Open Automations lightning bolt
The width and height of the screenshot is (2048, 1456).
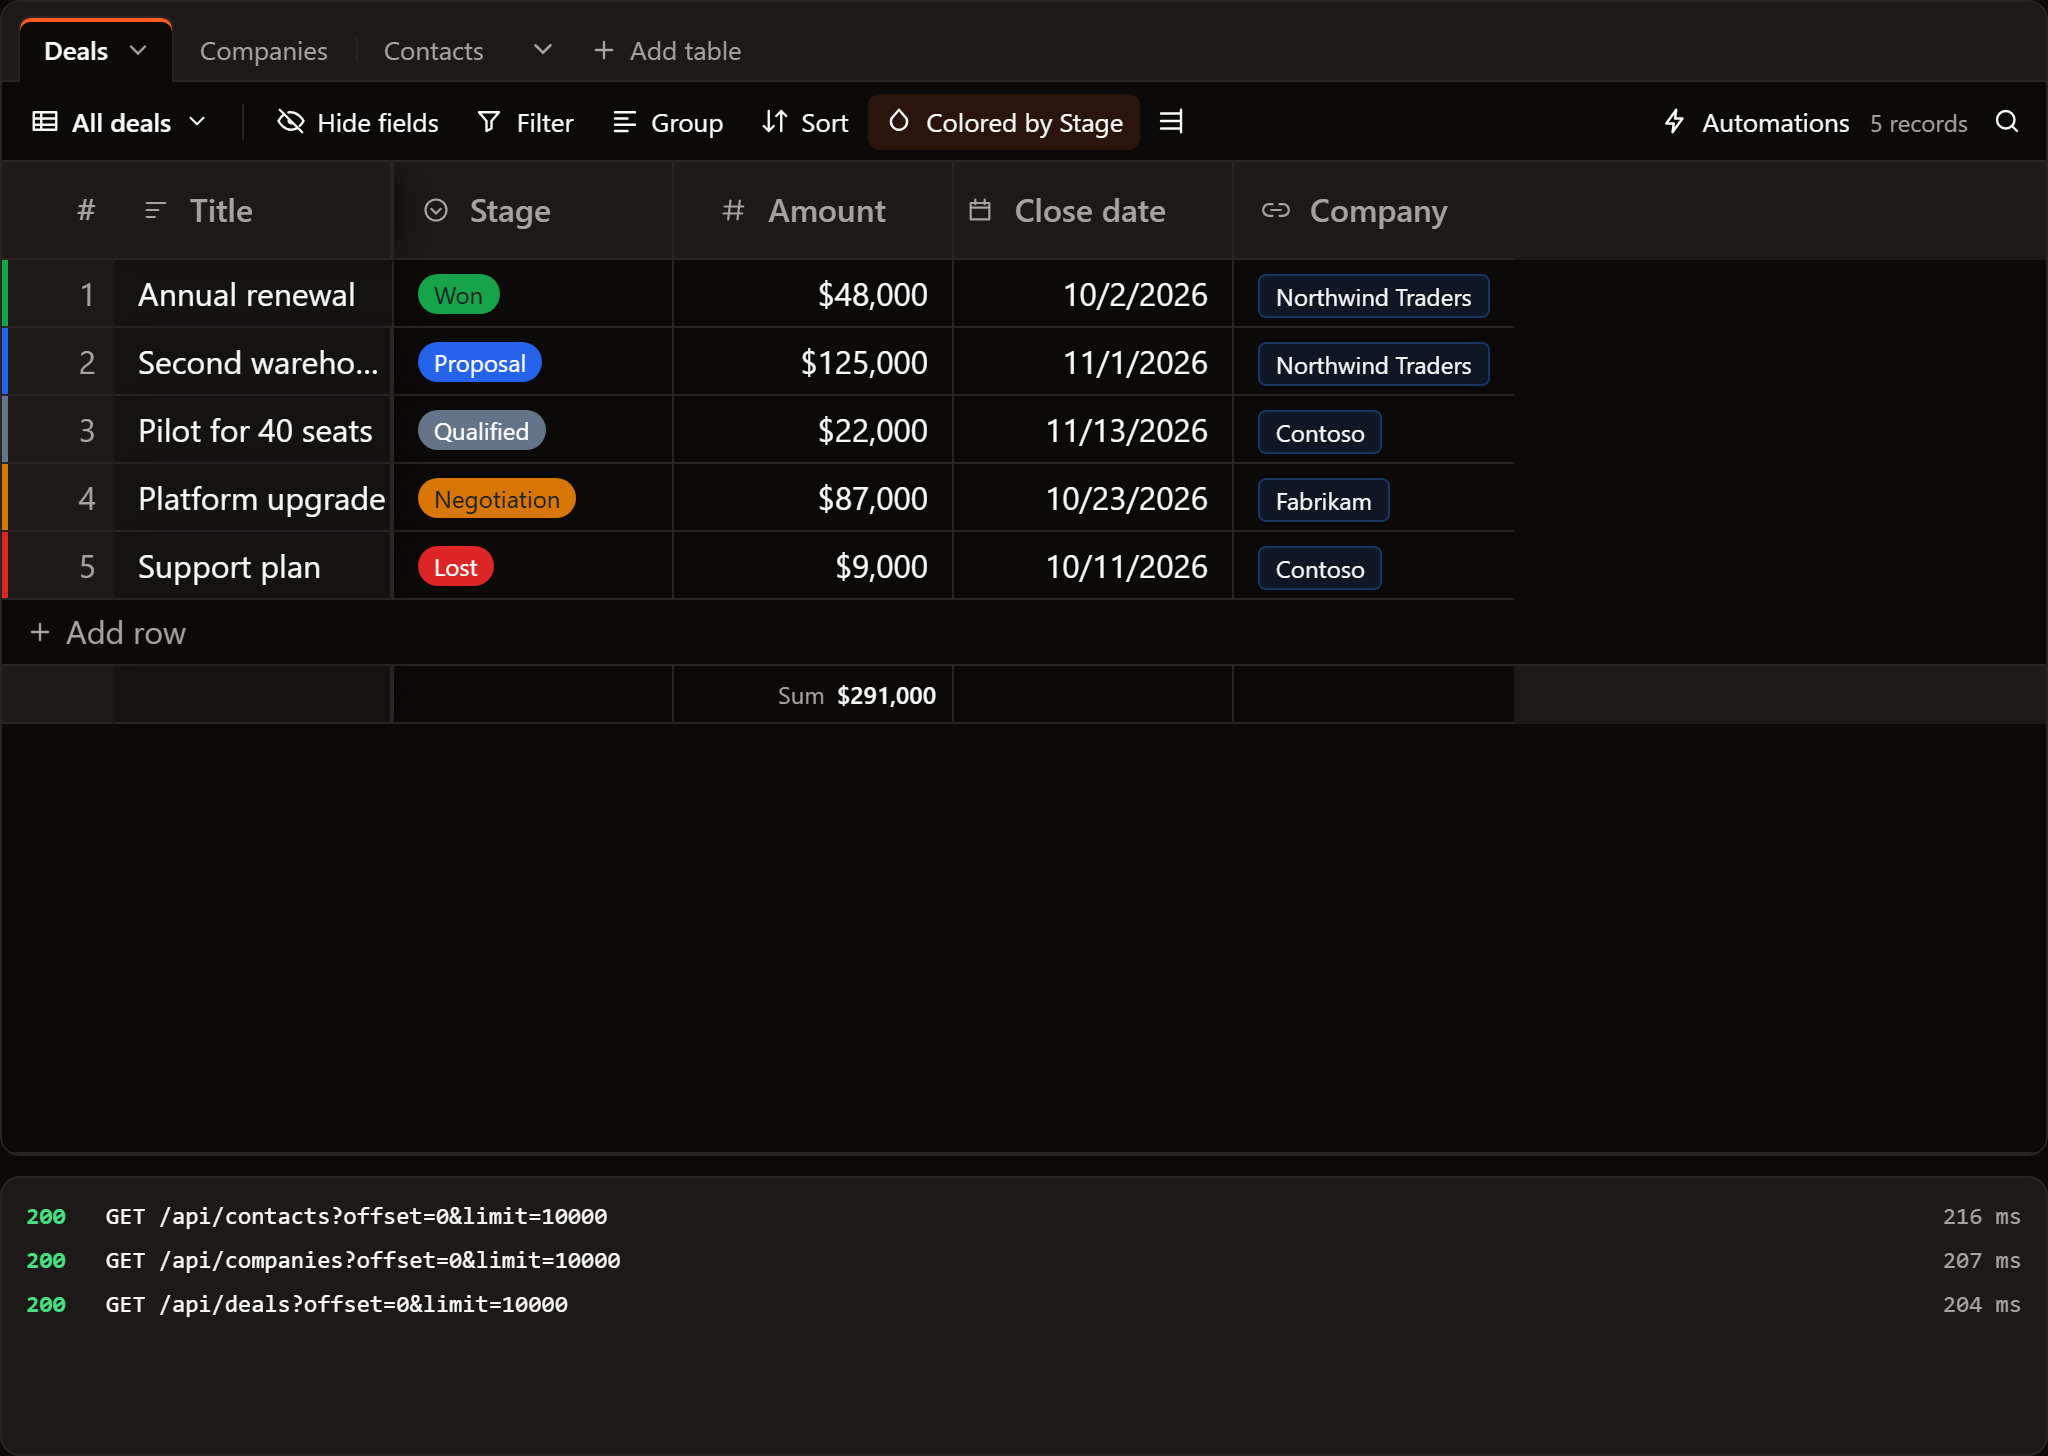coord(1675,122)
